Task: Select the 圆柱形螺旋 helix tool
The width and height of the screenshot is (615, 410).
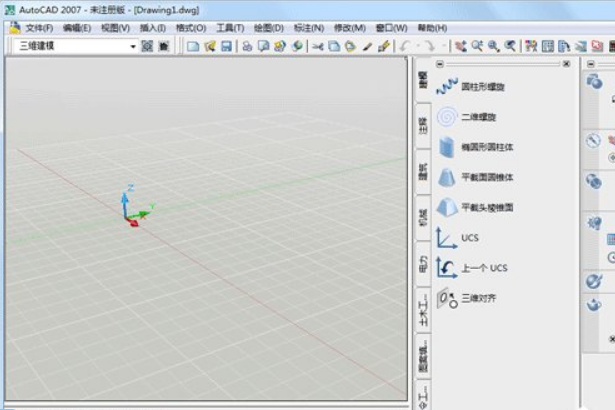Action: (x=471, y=86)
